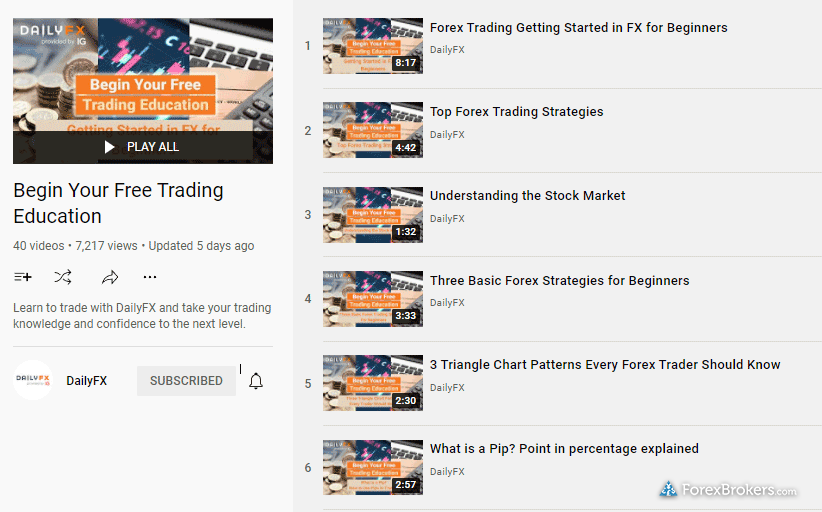Image resolution: width=822 pixels, height=512 pixels.
Task: Click the ForexBrokers.com watermark logo
Action: 728,490
